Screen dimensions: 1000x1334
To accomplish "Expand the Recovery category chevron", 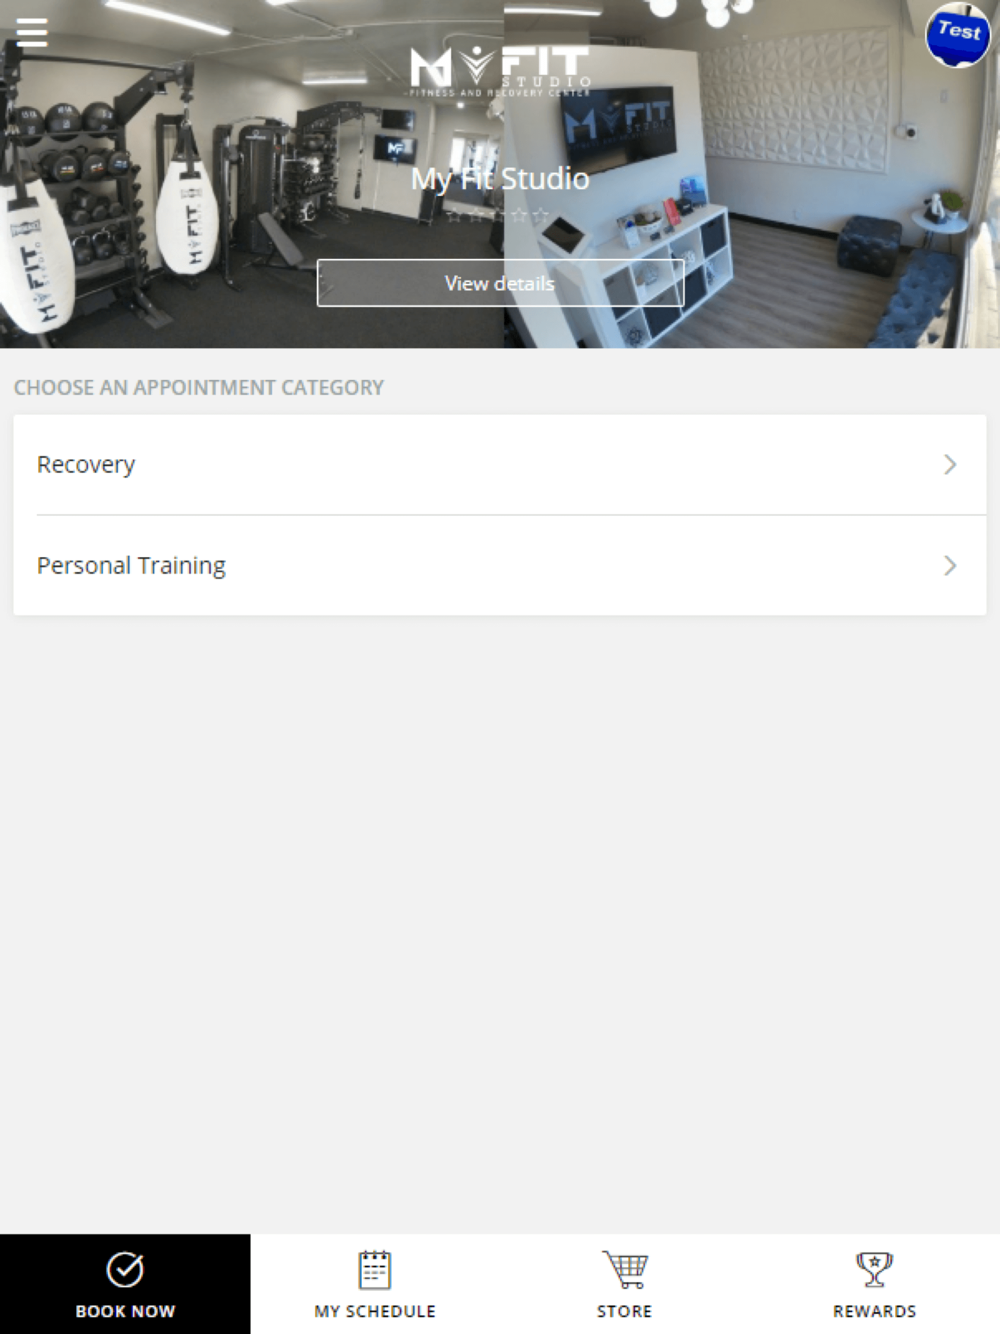I will click(950, 465).
